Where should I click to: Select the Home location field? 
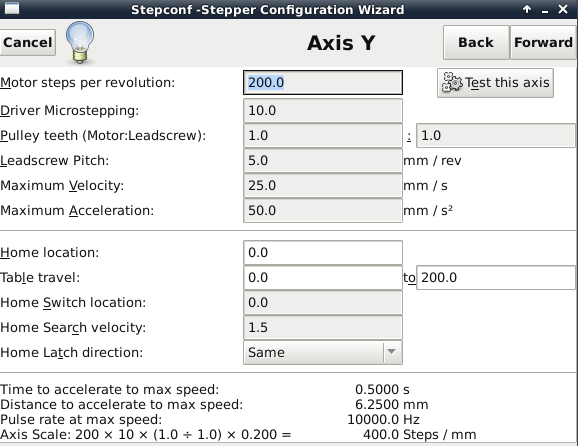pyautogui.click(x=323, y=252)
